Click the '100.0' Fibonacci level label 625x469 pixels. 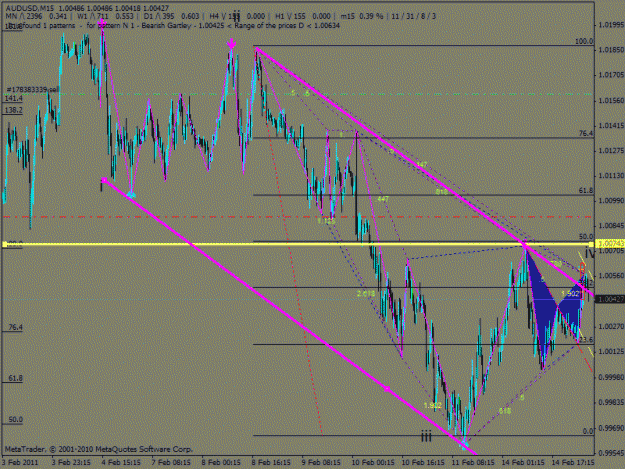click(584, 41)
